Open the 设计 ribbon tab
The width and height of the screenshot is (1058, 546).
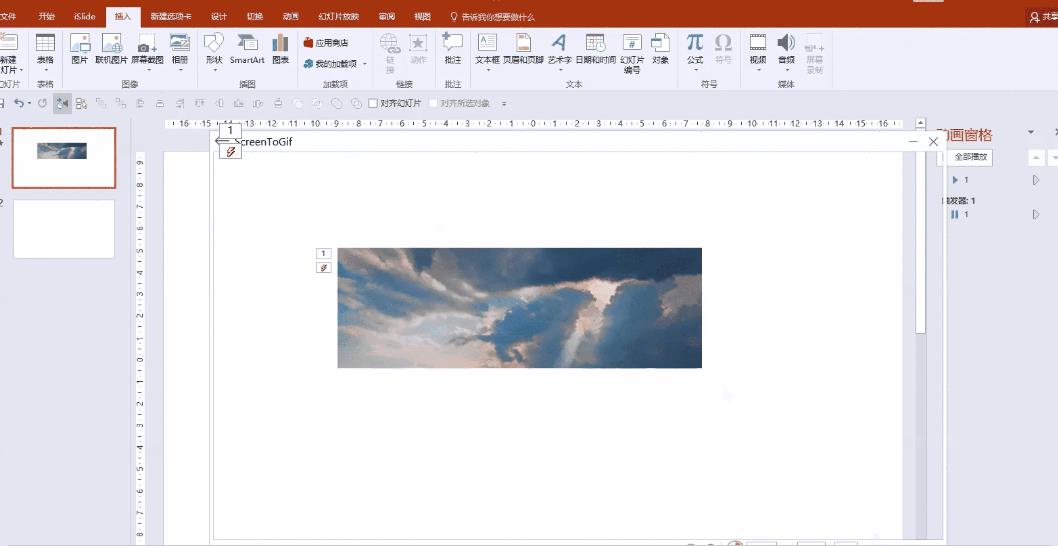pyautogui.click(x=219, y=17)
